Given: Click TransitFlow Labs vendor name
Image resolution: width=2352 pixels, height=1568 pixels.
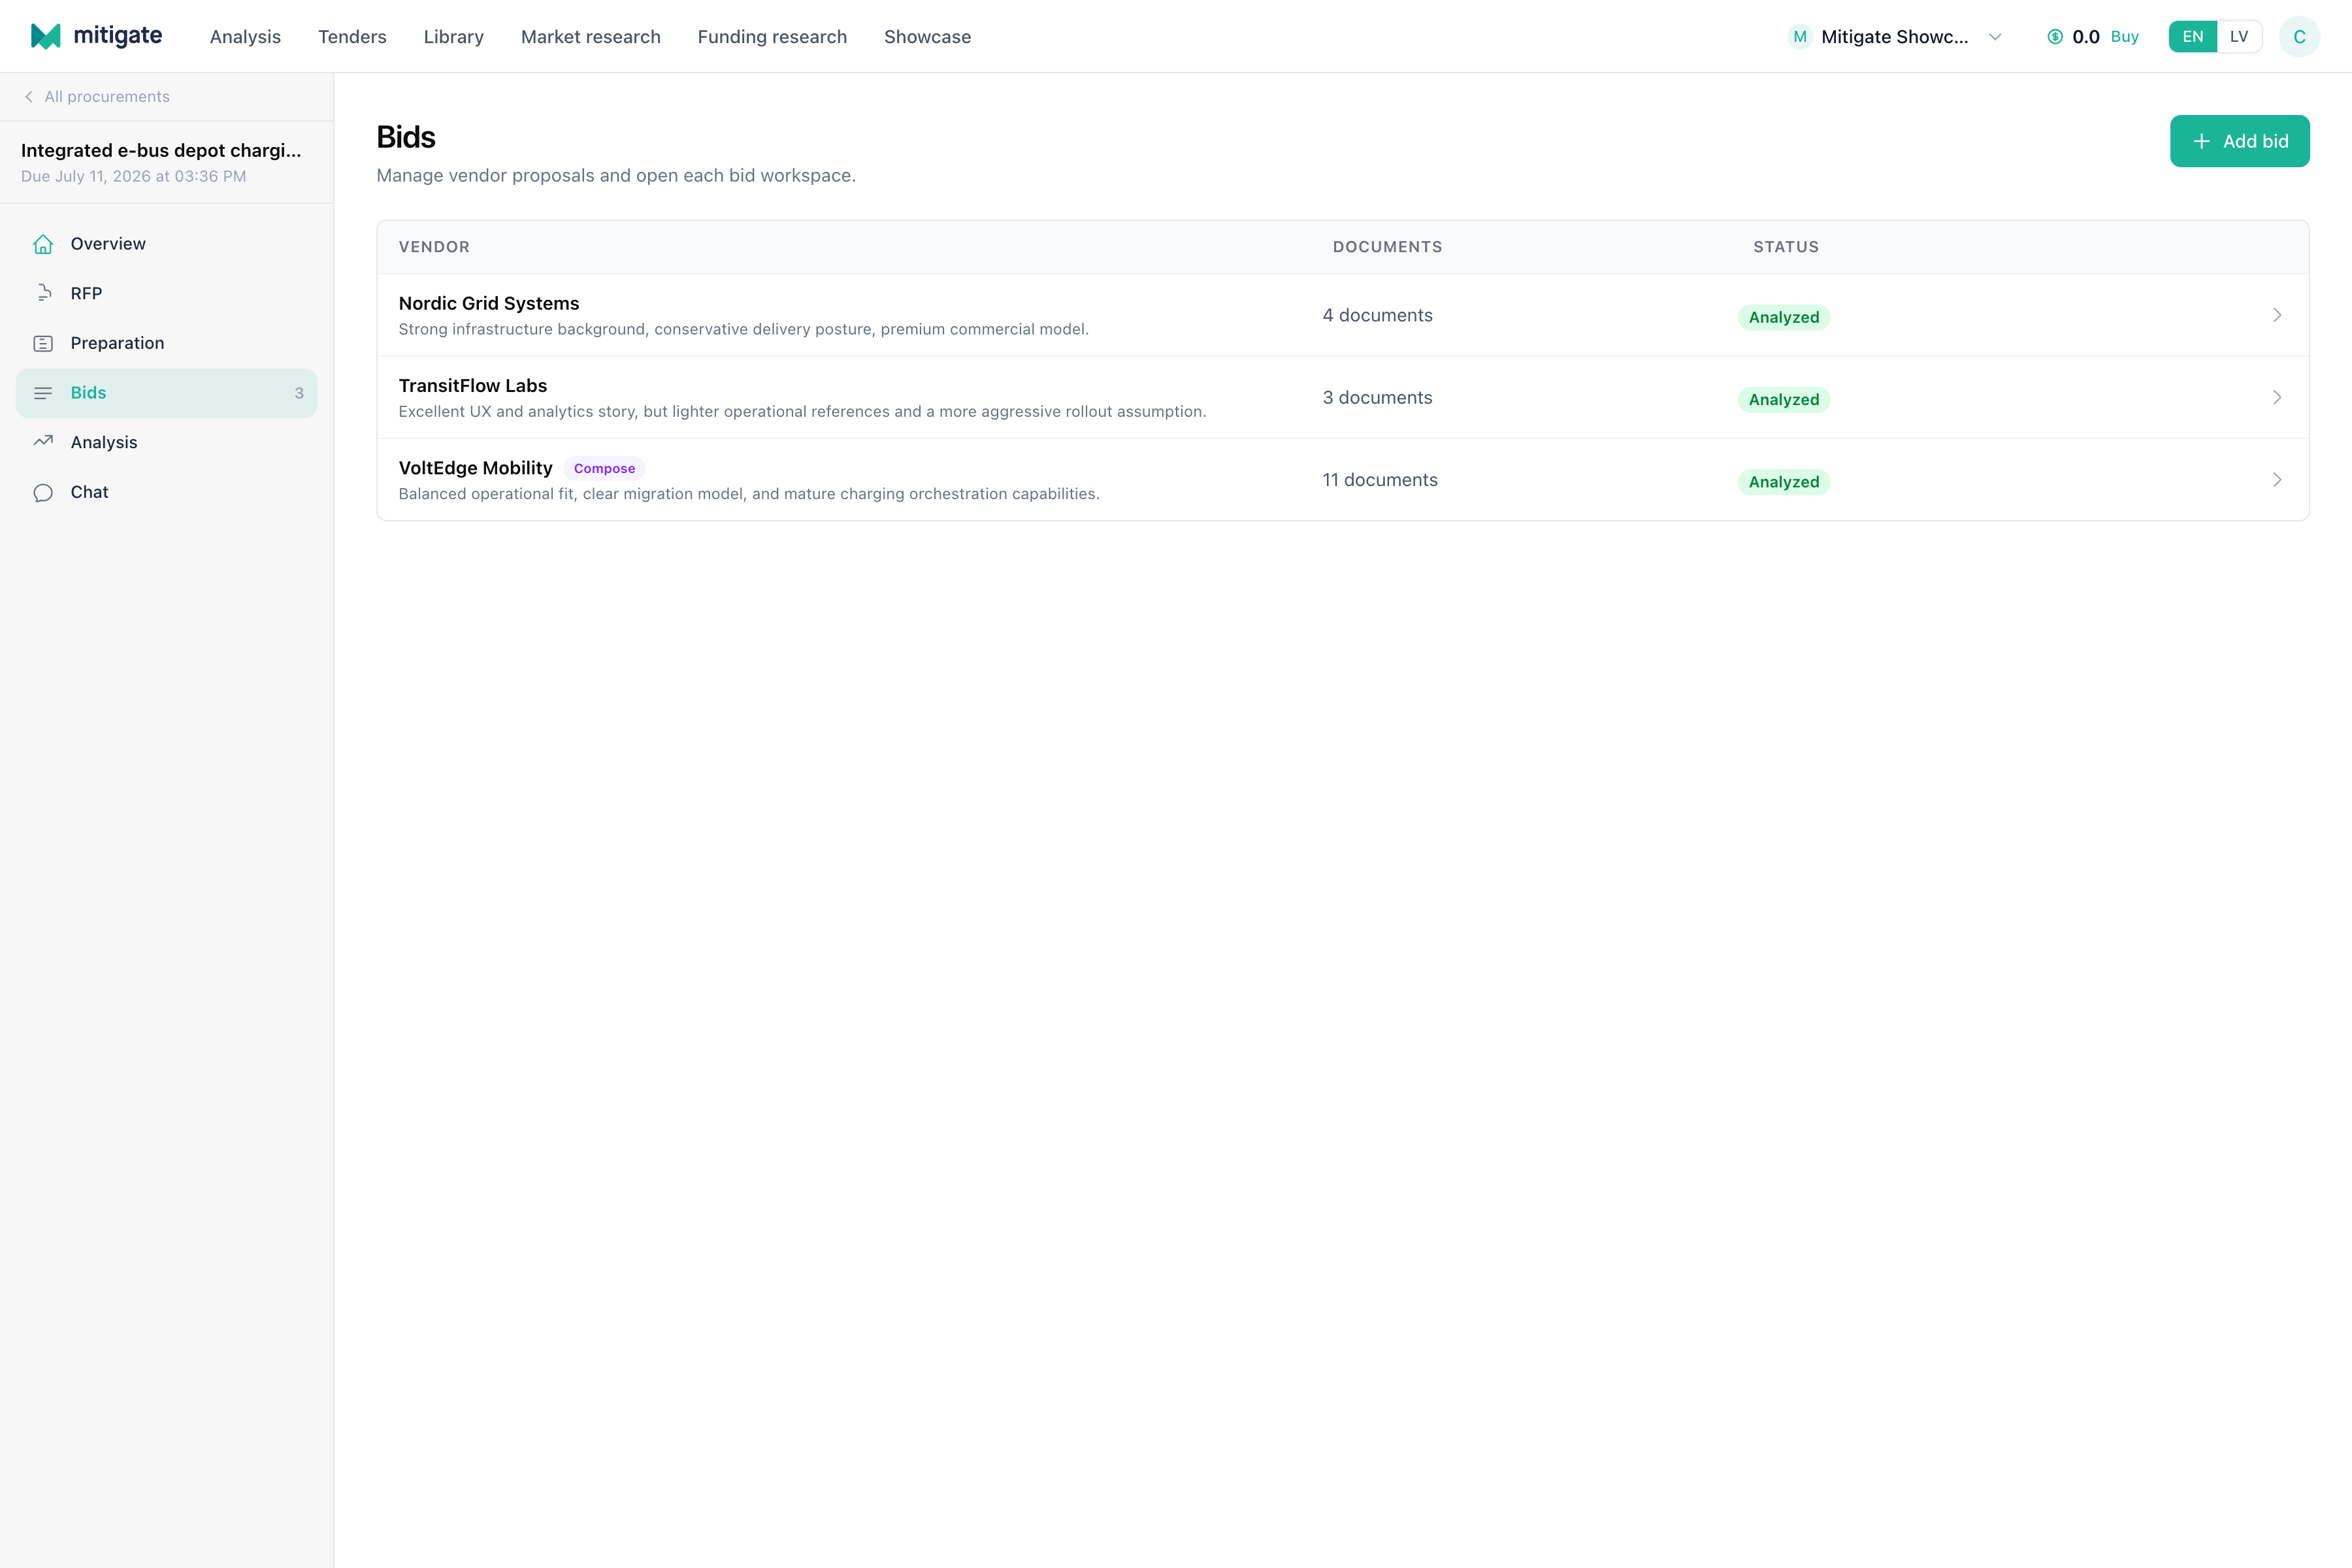Looking at the screenshot, I should pos(472,386).
